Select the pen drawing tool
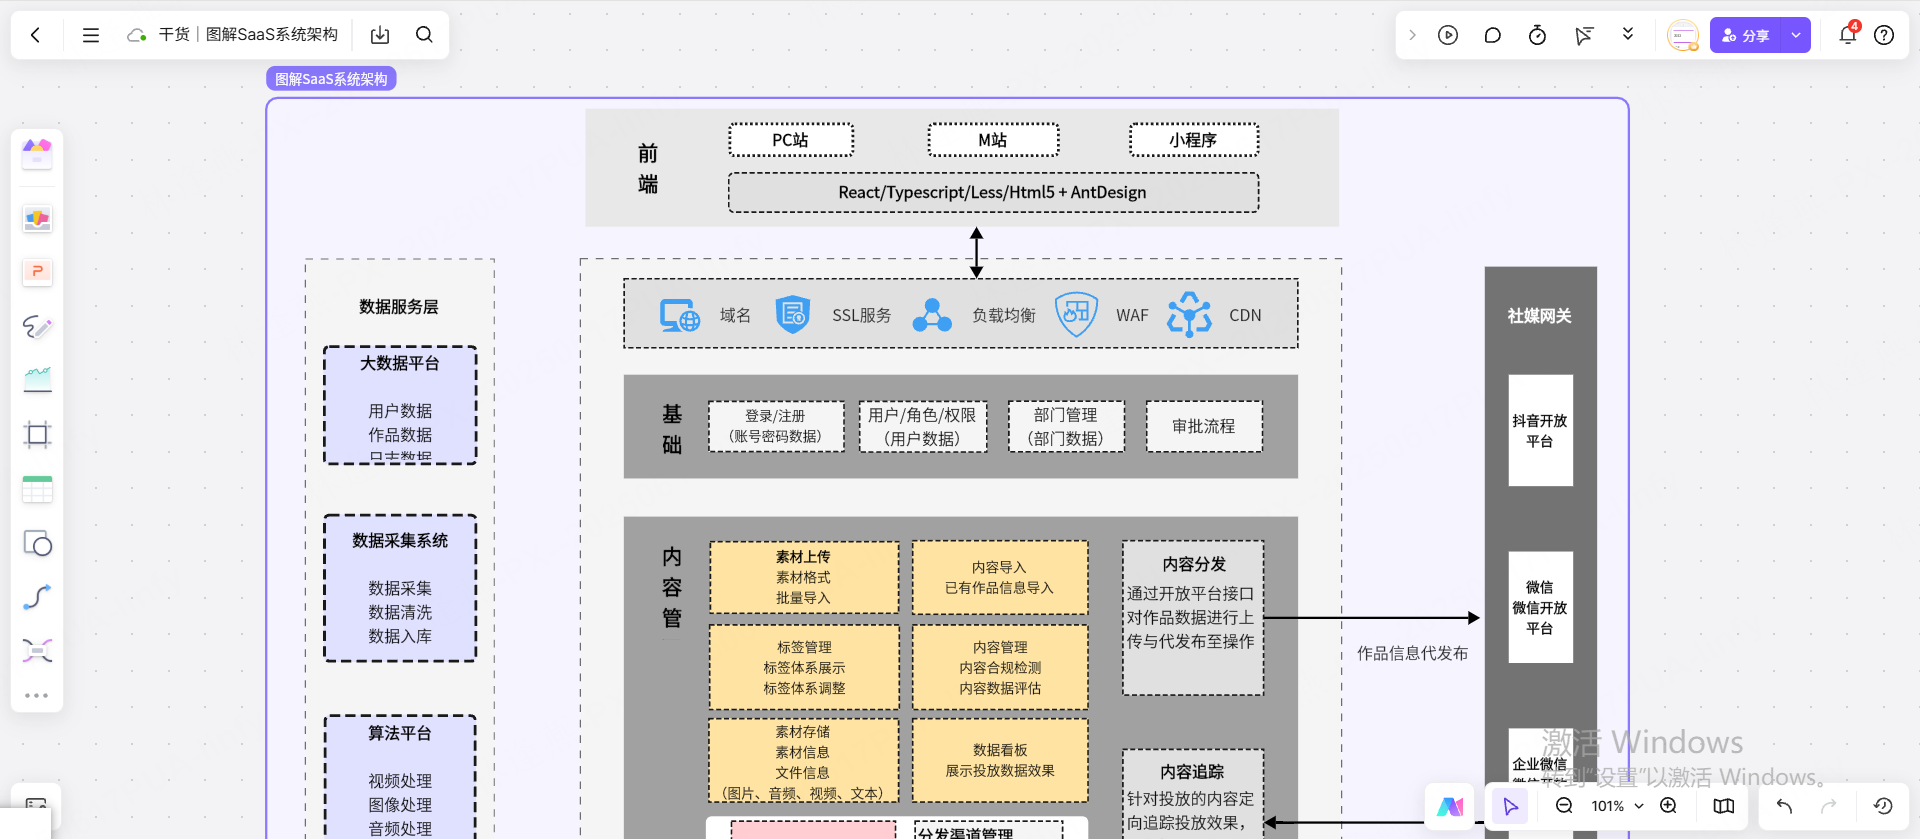 37,326
